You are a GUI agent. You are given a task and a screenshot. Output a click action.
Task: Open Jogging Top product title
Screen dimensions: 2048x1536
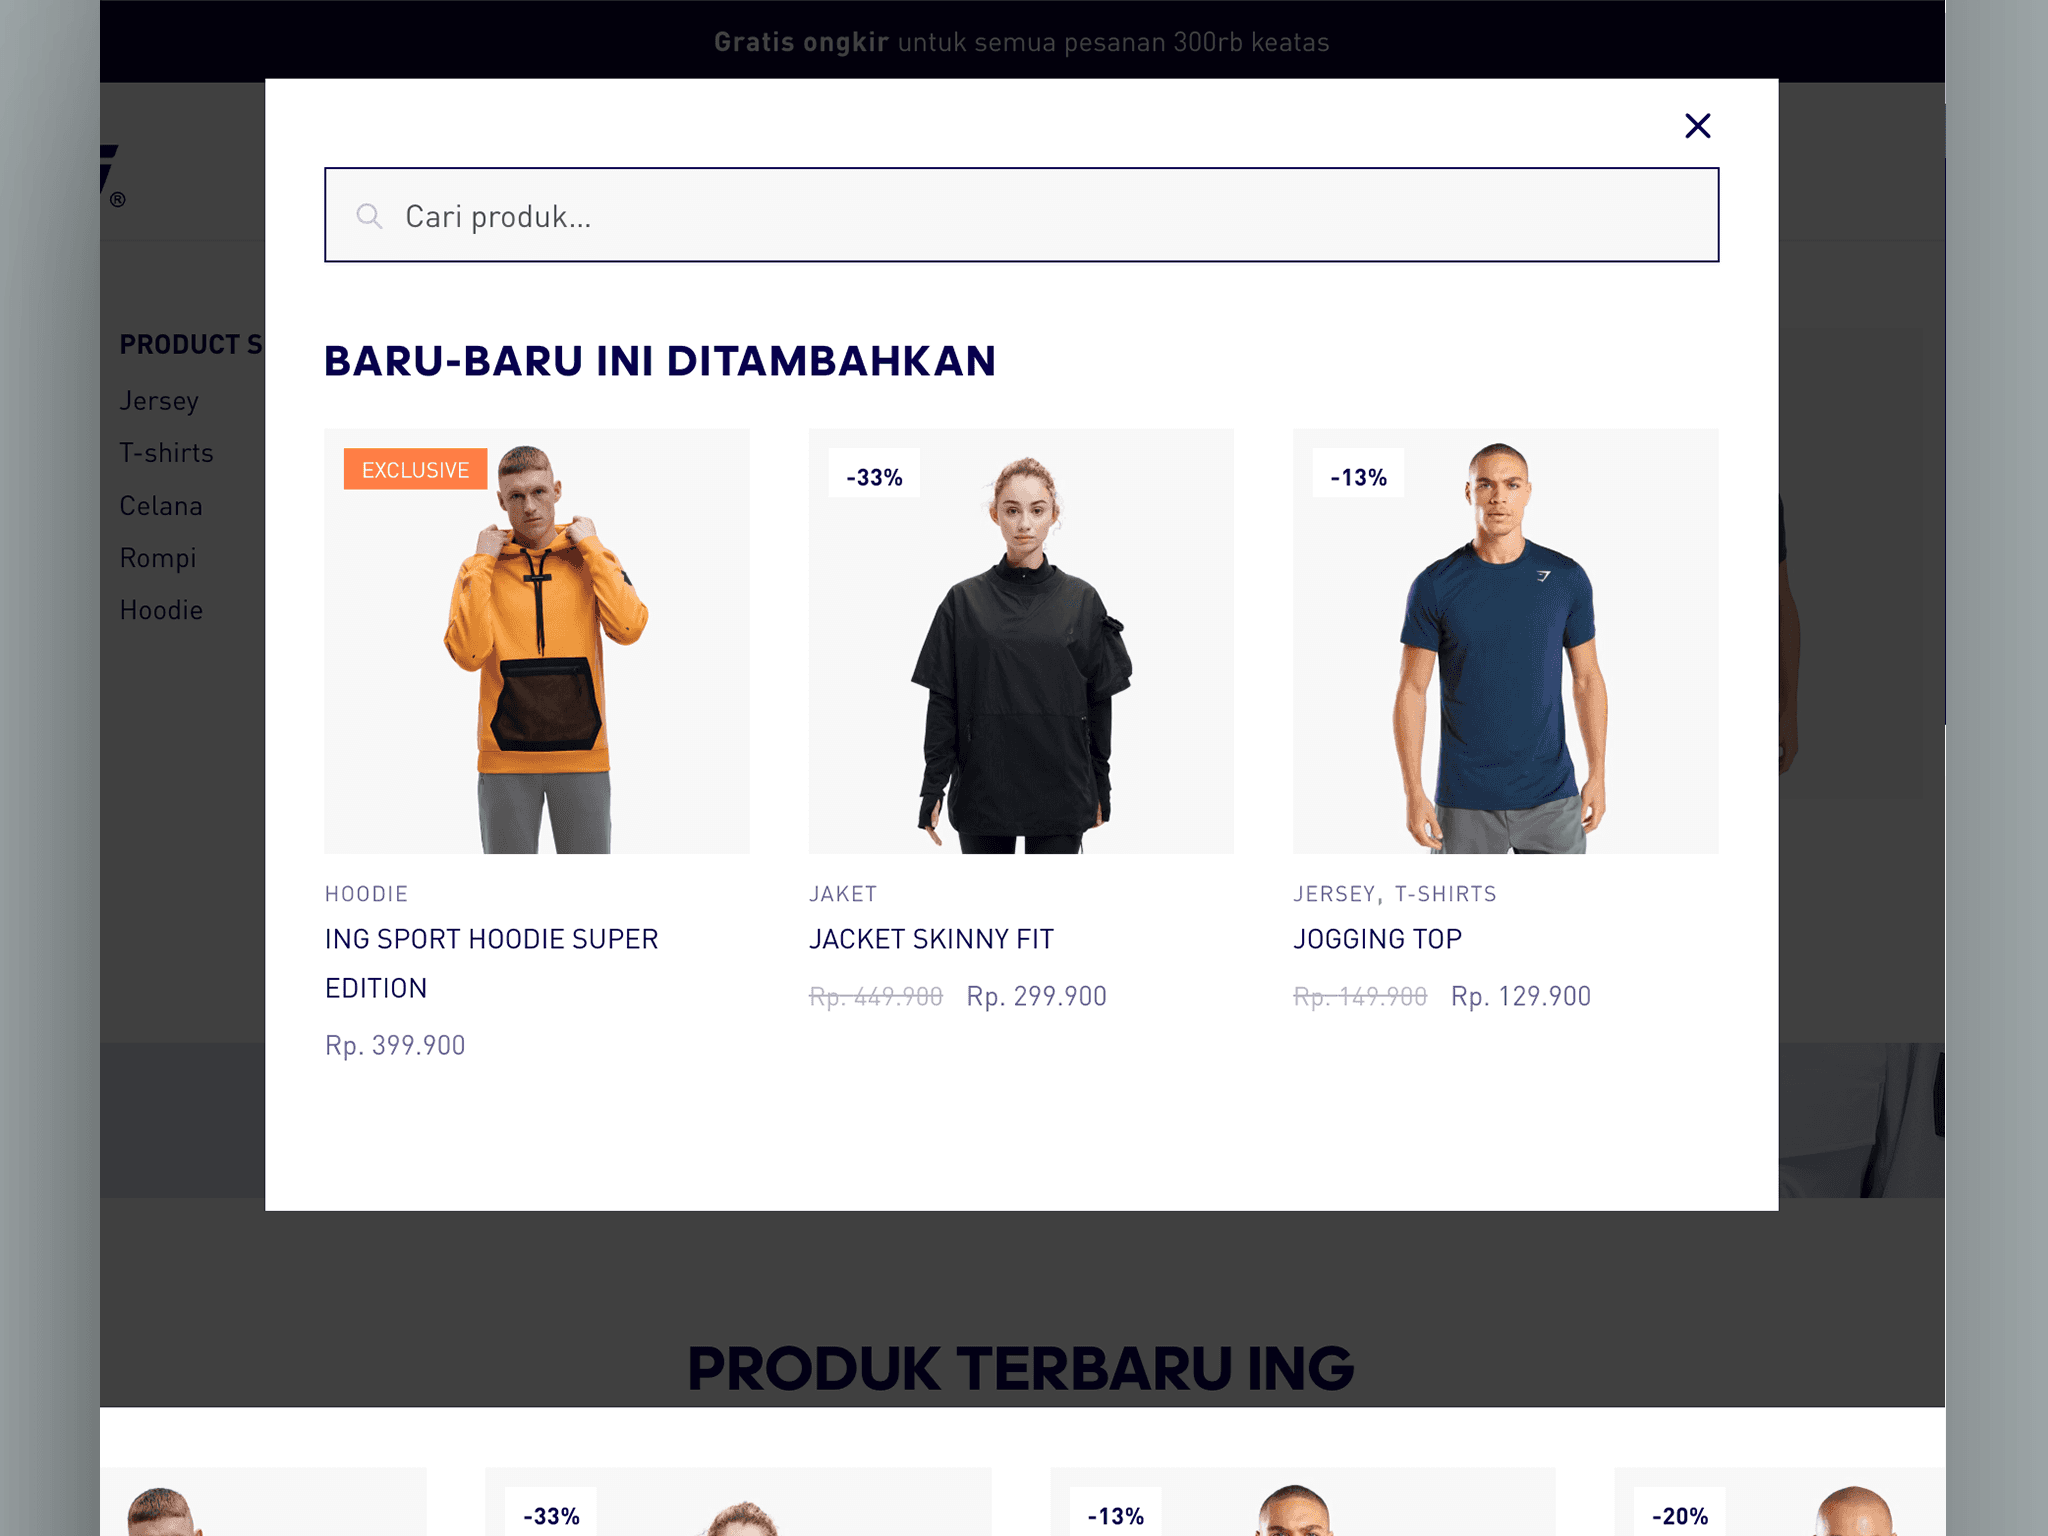tap(1377, 939)
